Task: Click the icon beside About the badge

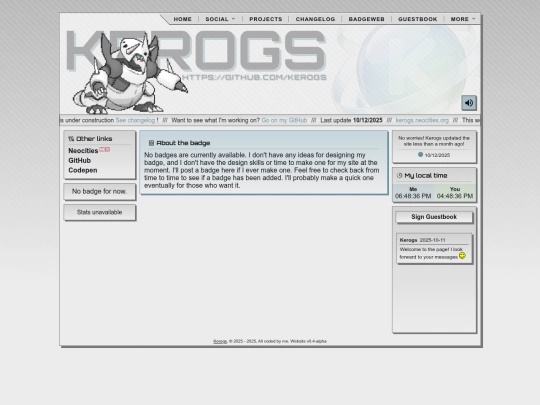Action: pyautogui.click(x=151, y=143)
